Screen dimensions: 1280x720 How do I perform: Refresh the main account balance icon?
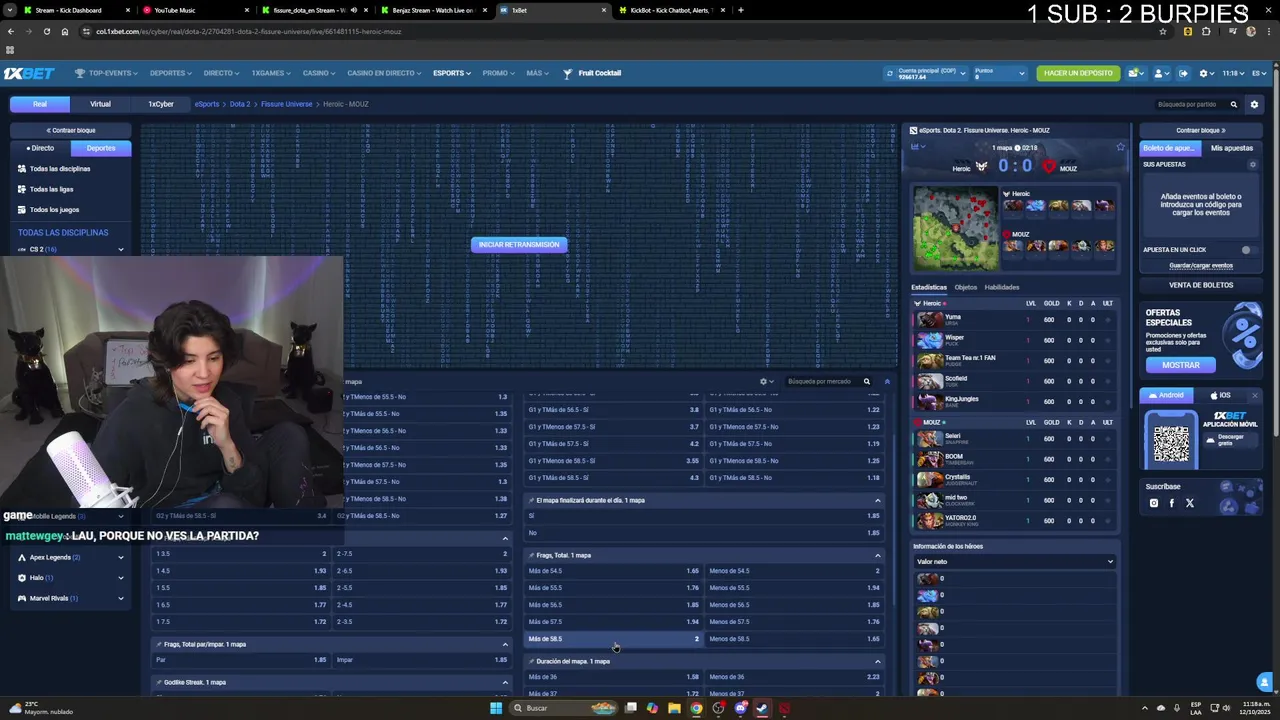889,73
